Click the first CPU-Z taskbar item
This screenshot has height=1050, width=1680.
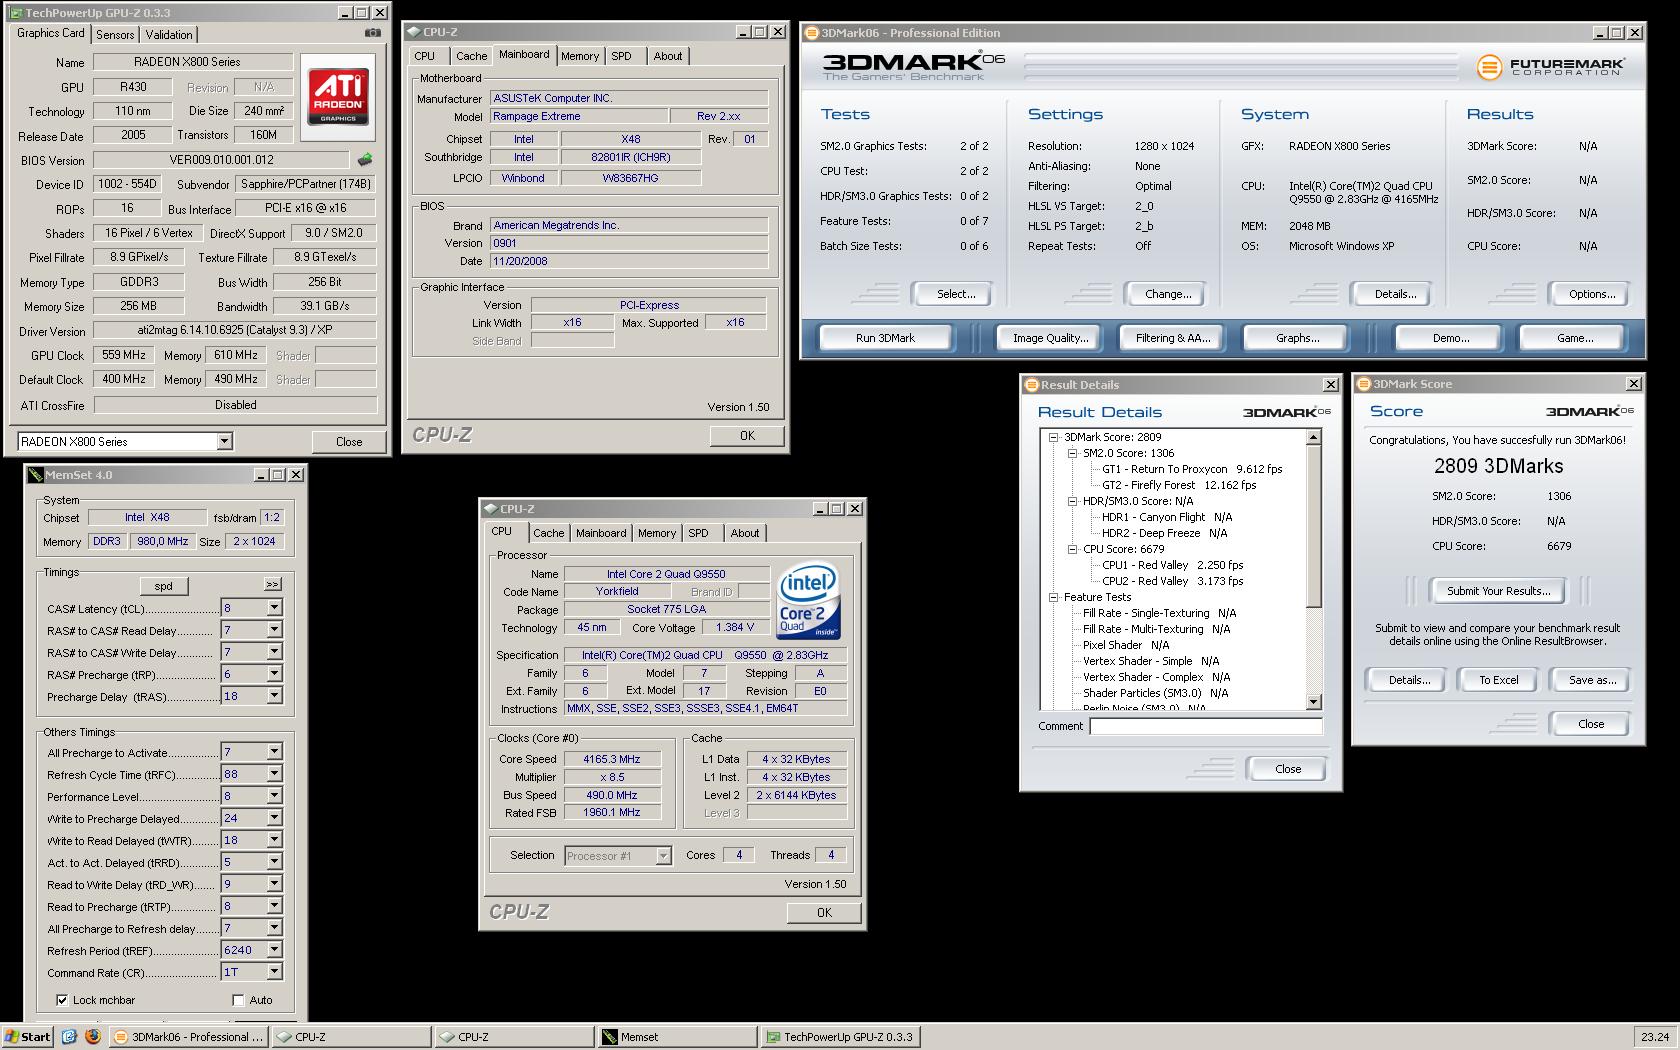351,1037
